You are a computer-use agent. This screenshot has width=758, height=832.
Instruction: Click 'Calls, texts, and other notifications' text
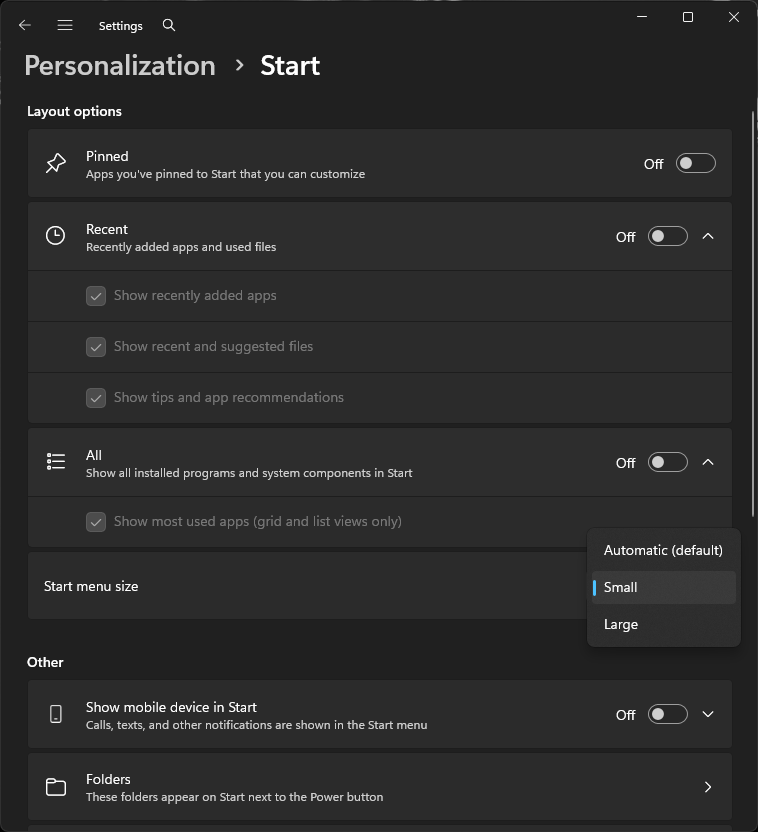tap(256, 725)
